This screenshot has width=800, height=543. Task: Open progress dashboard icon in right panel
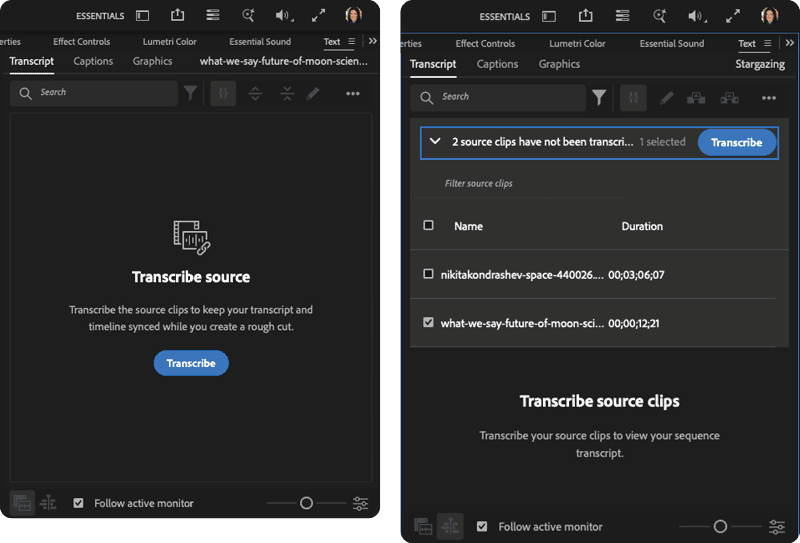click(622, 16)
